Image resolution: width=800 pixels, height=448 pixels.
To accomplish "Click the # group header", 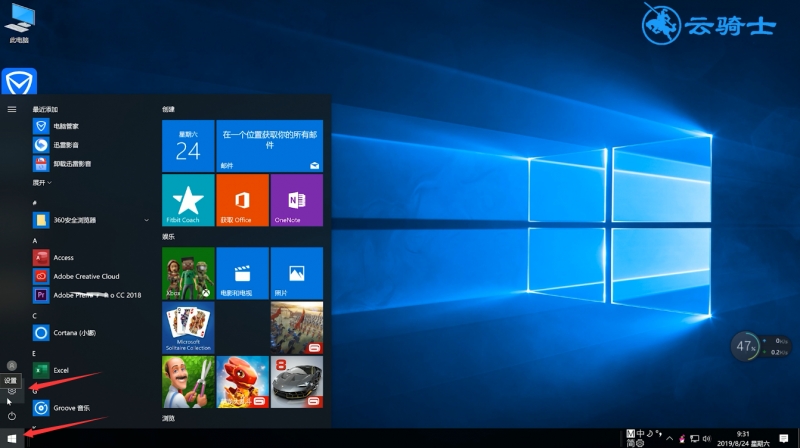I will 35,203.
